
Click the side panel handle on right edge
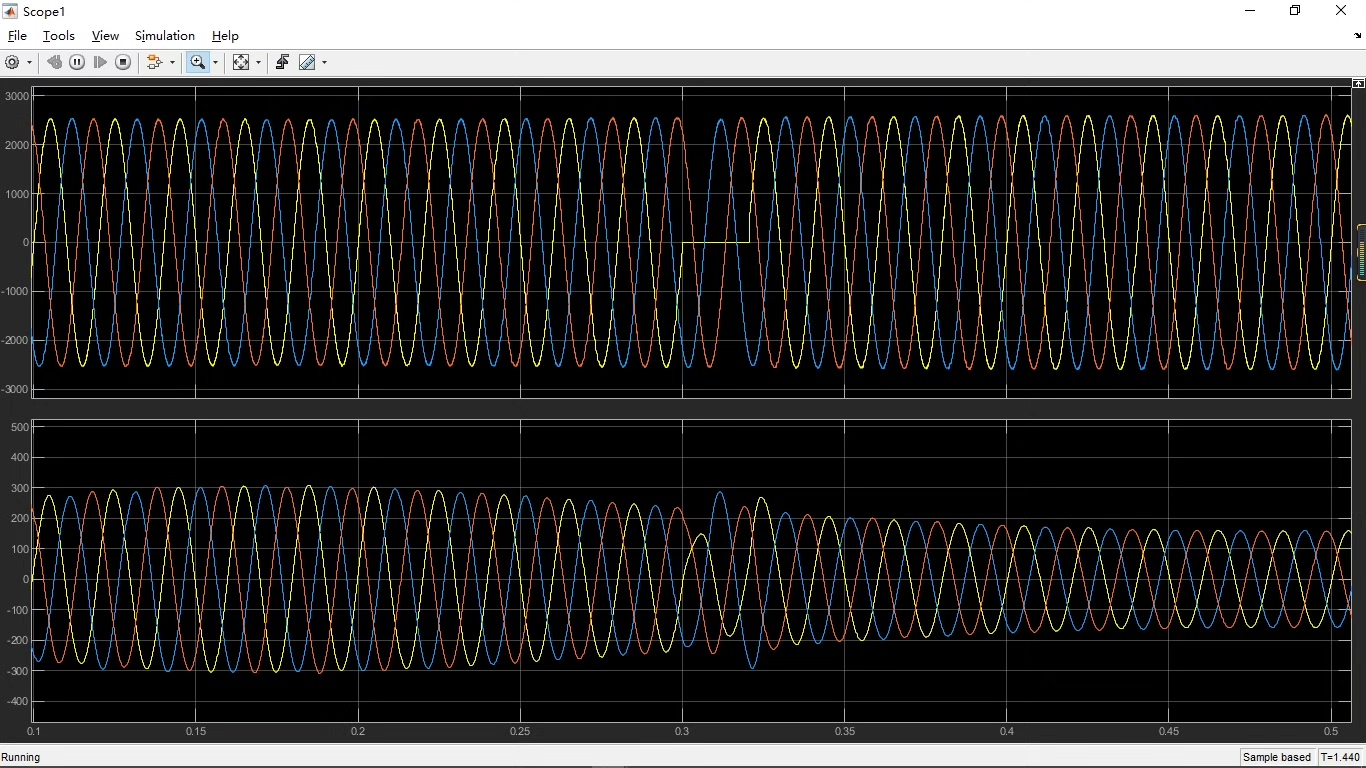[x=1361, y=253]
